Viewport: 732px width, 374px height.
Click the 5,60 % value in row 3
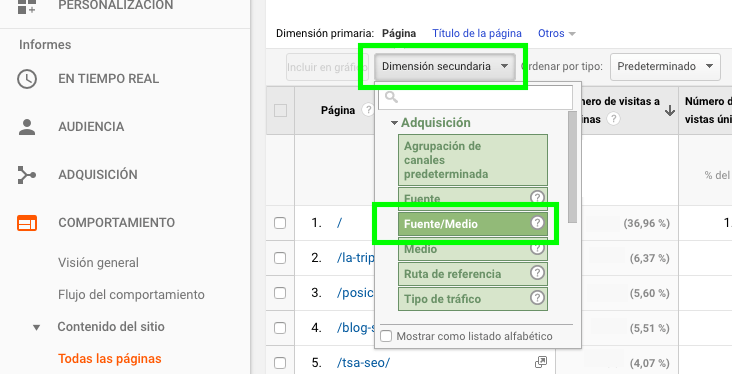click(x=649, y=293)
